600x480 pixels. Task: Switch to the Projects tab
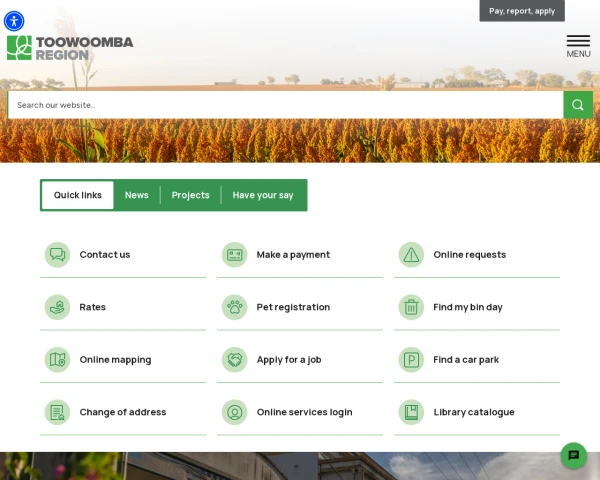tap(191, 195)
